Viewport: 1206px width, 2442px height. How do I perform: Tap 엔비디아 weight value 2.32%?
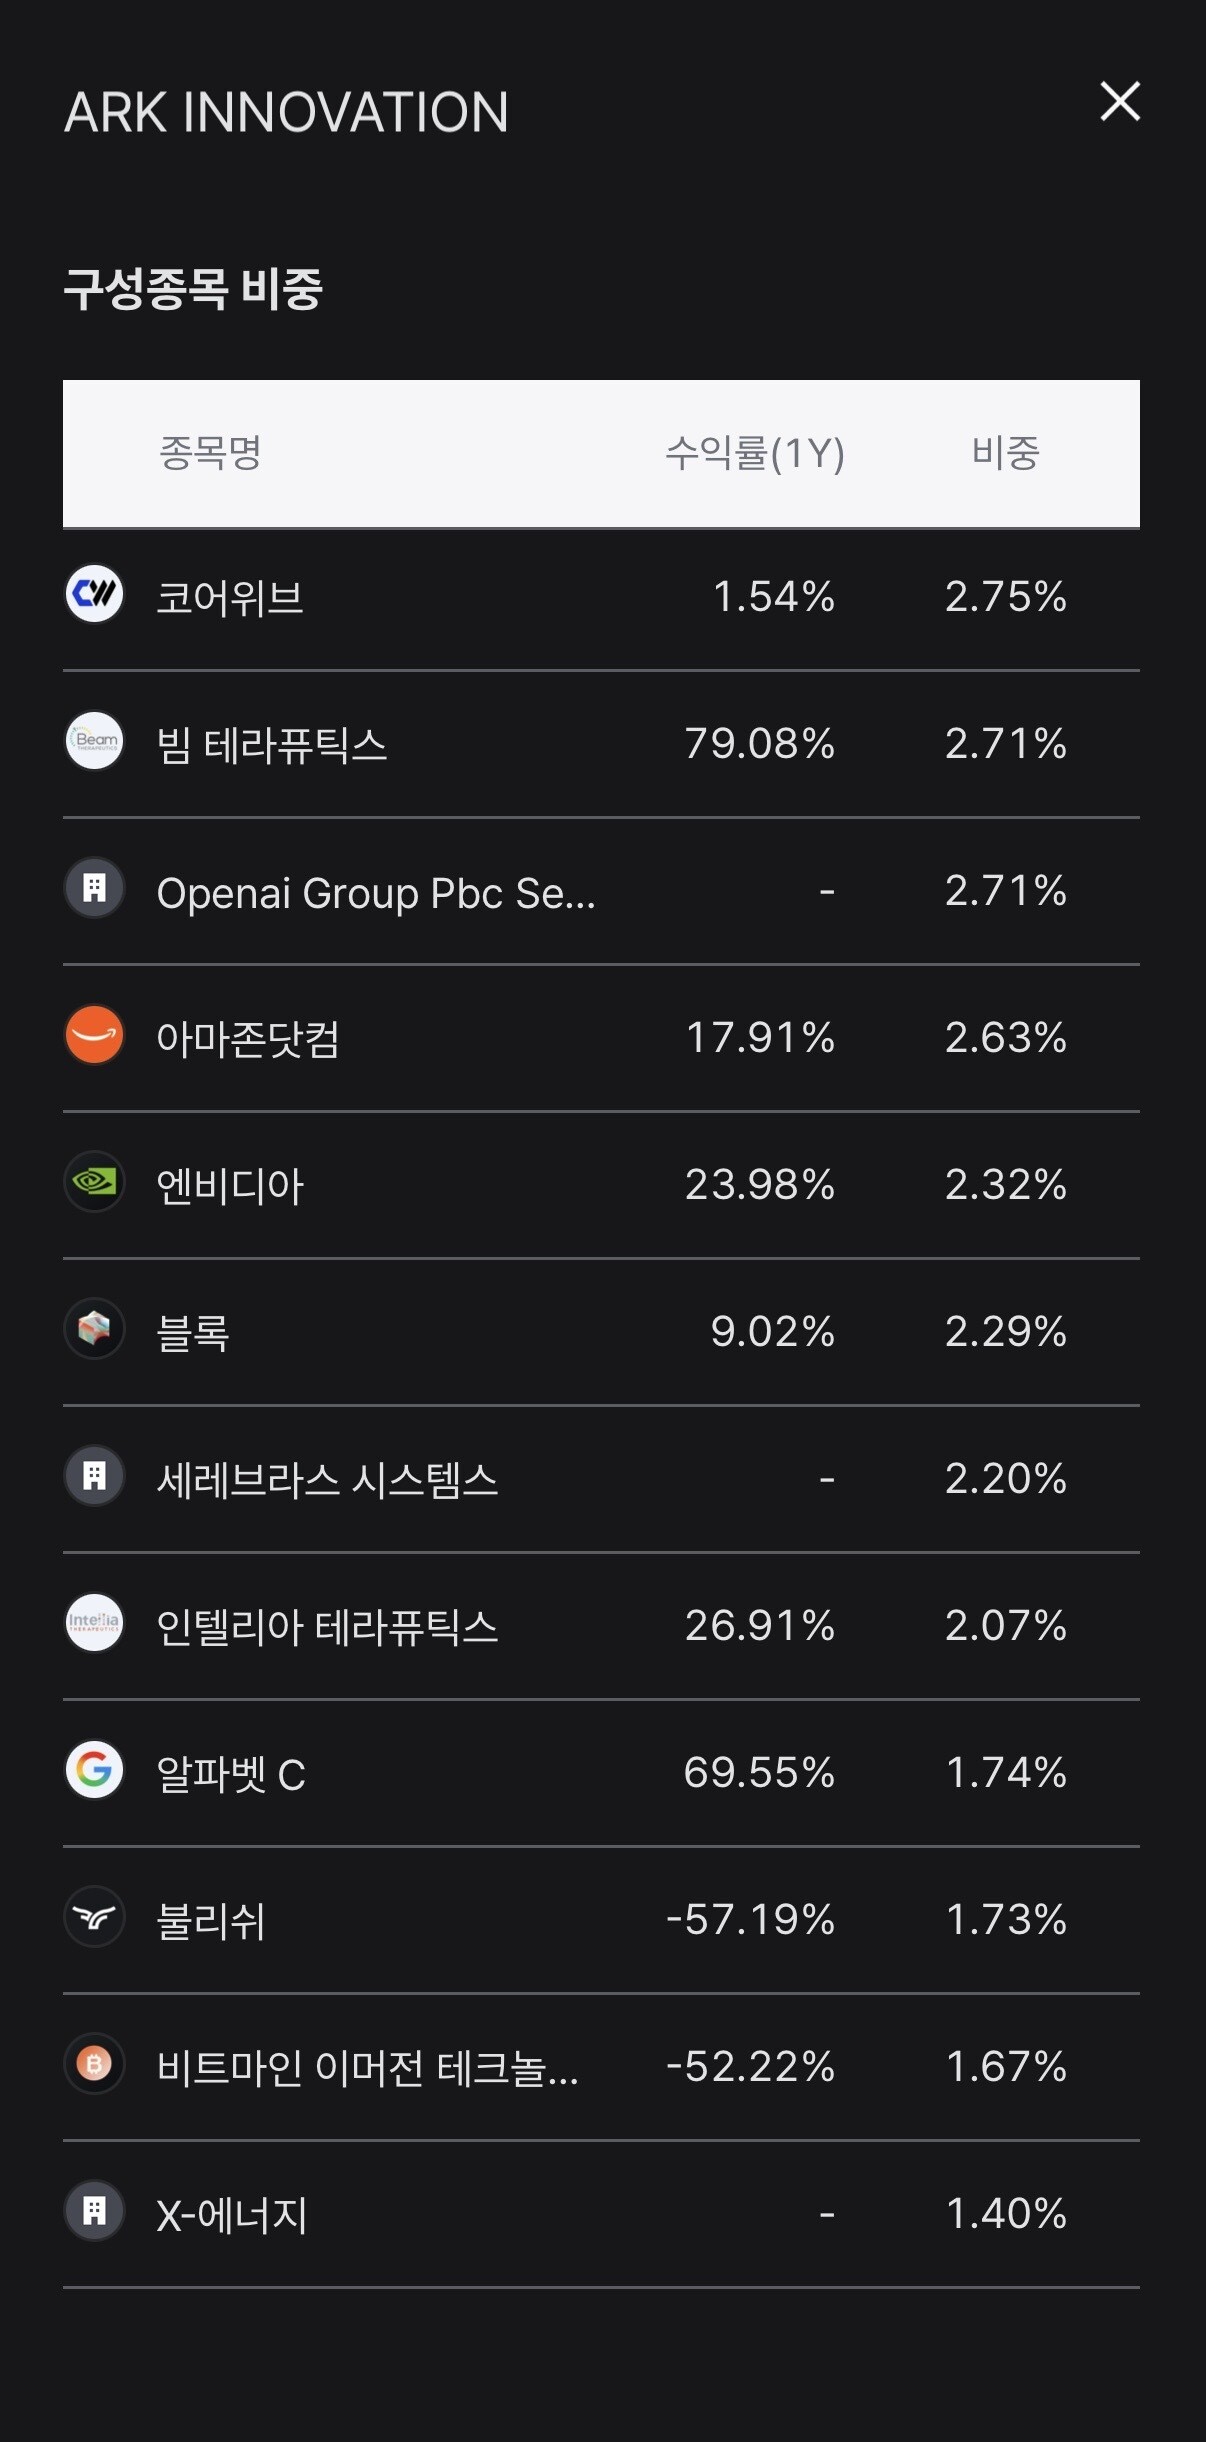click(1006, 1184)
